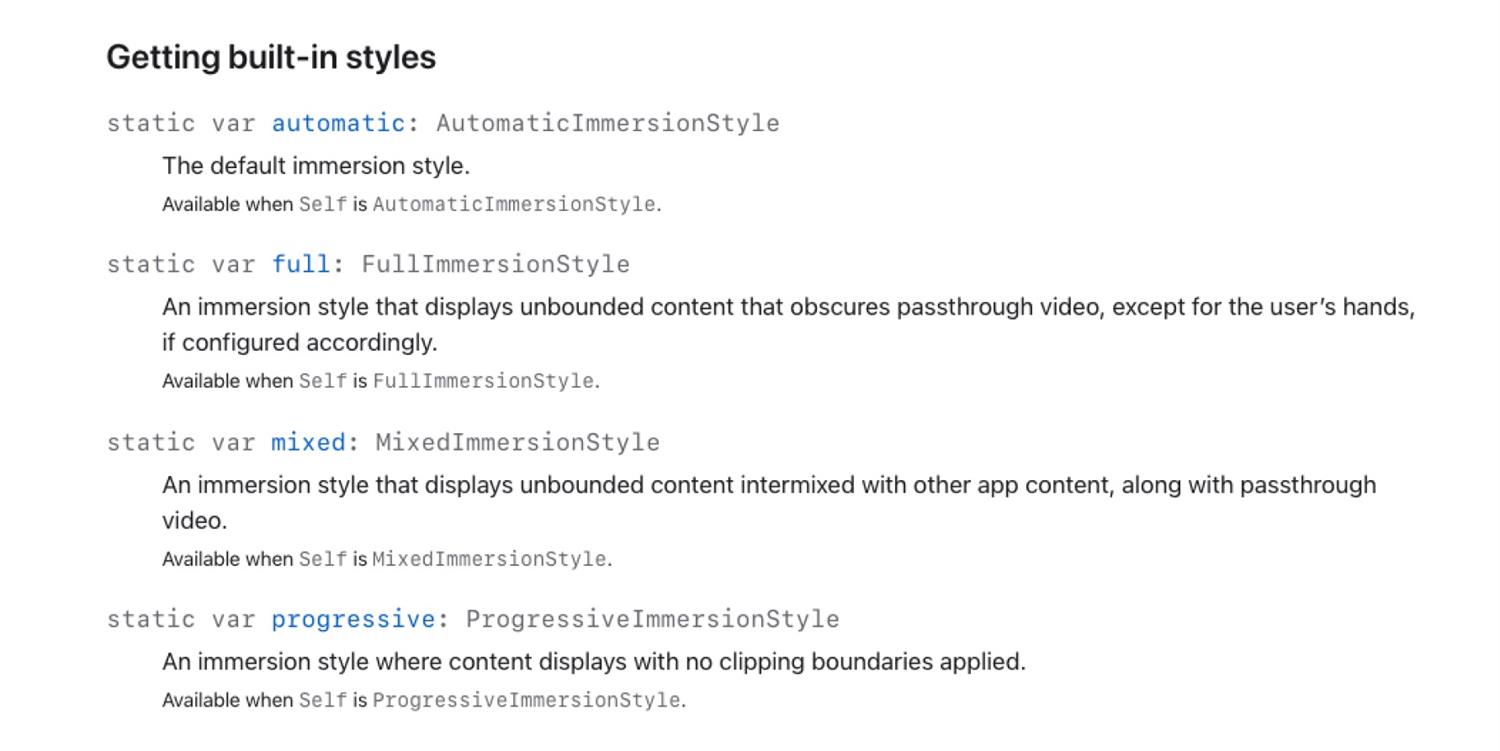Open the progressive property link
The width and height of the screenshot is (1500, 751).
tap(353, 619)
